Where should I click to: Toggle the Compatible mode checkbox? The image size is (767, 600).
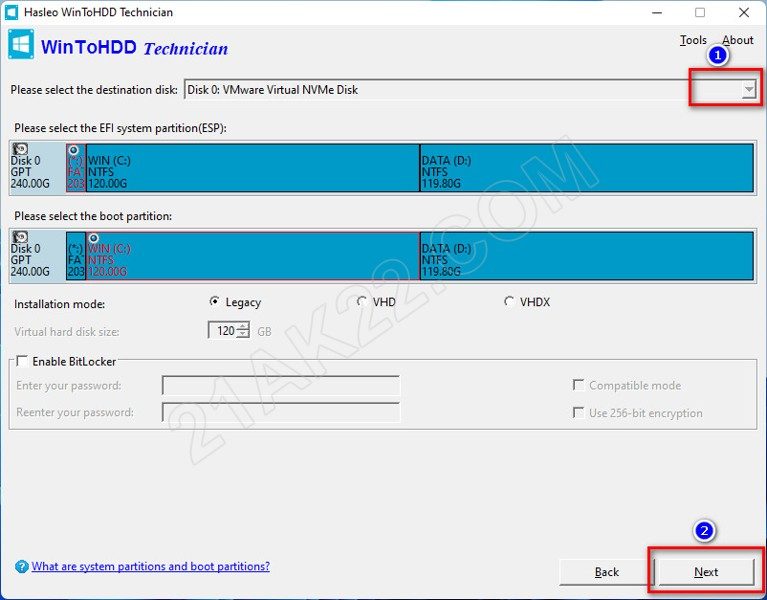578,385
